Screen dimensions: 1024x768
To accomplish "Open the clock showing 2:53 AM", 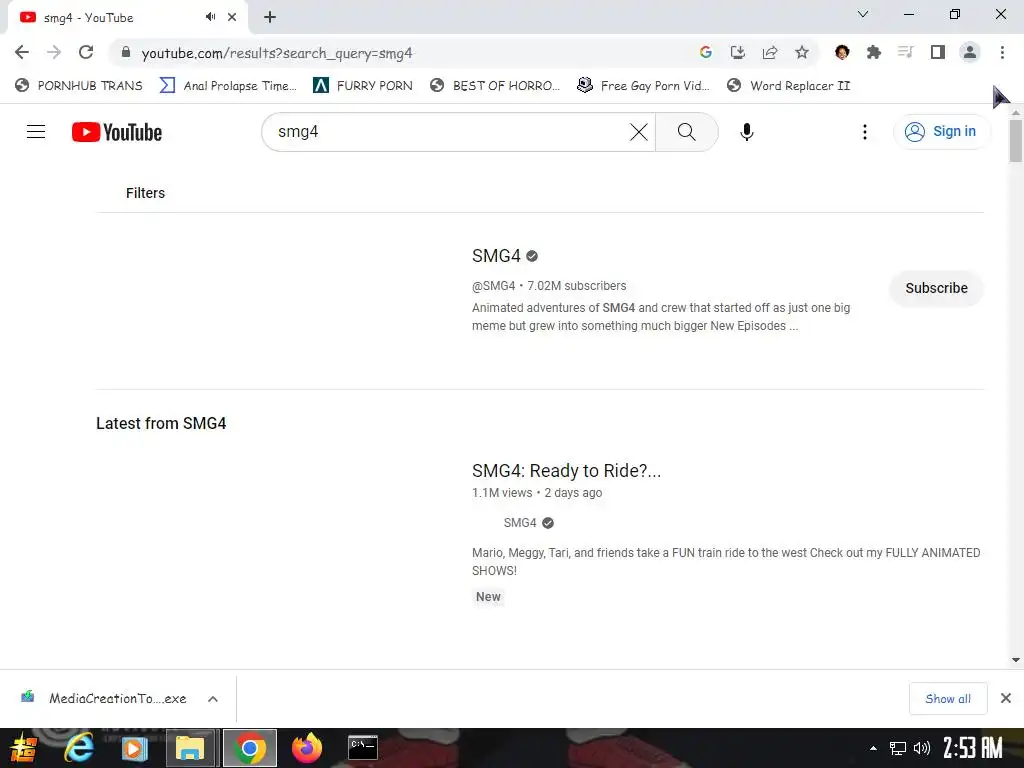I will (972, 748).
